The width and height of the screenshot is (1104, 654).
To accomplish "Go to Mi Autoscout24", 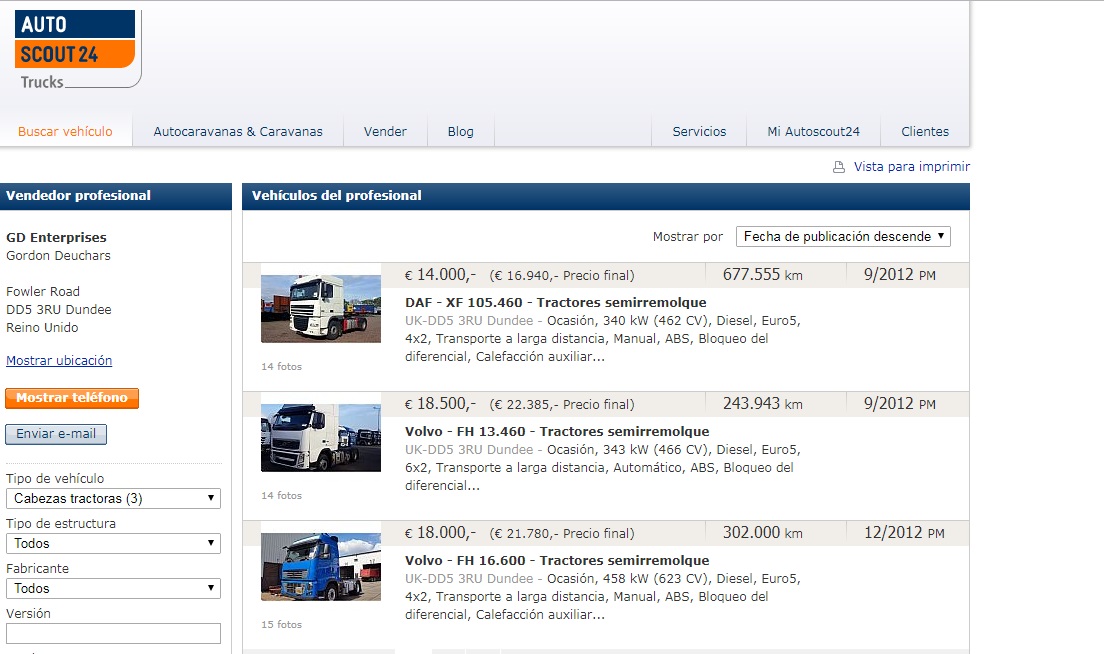I will click(813, 132).
